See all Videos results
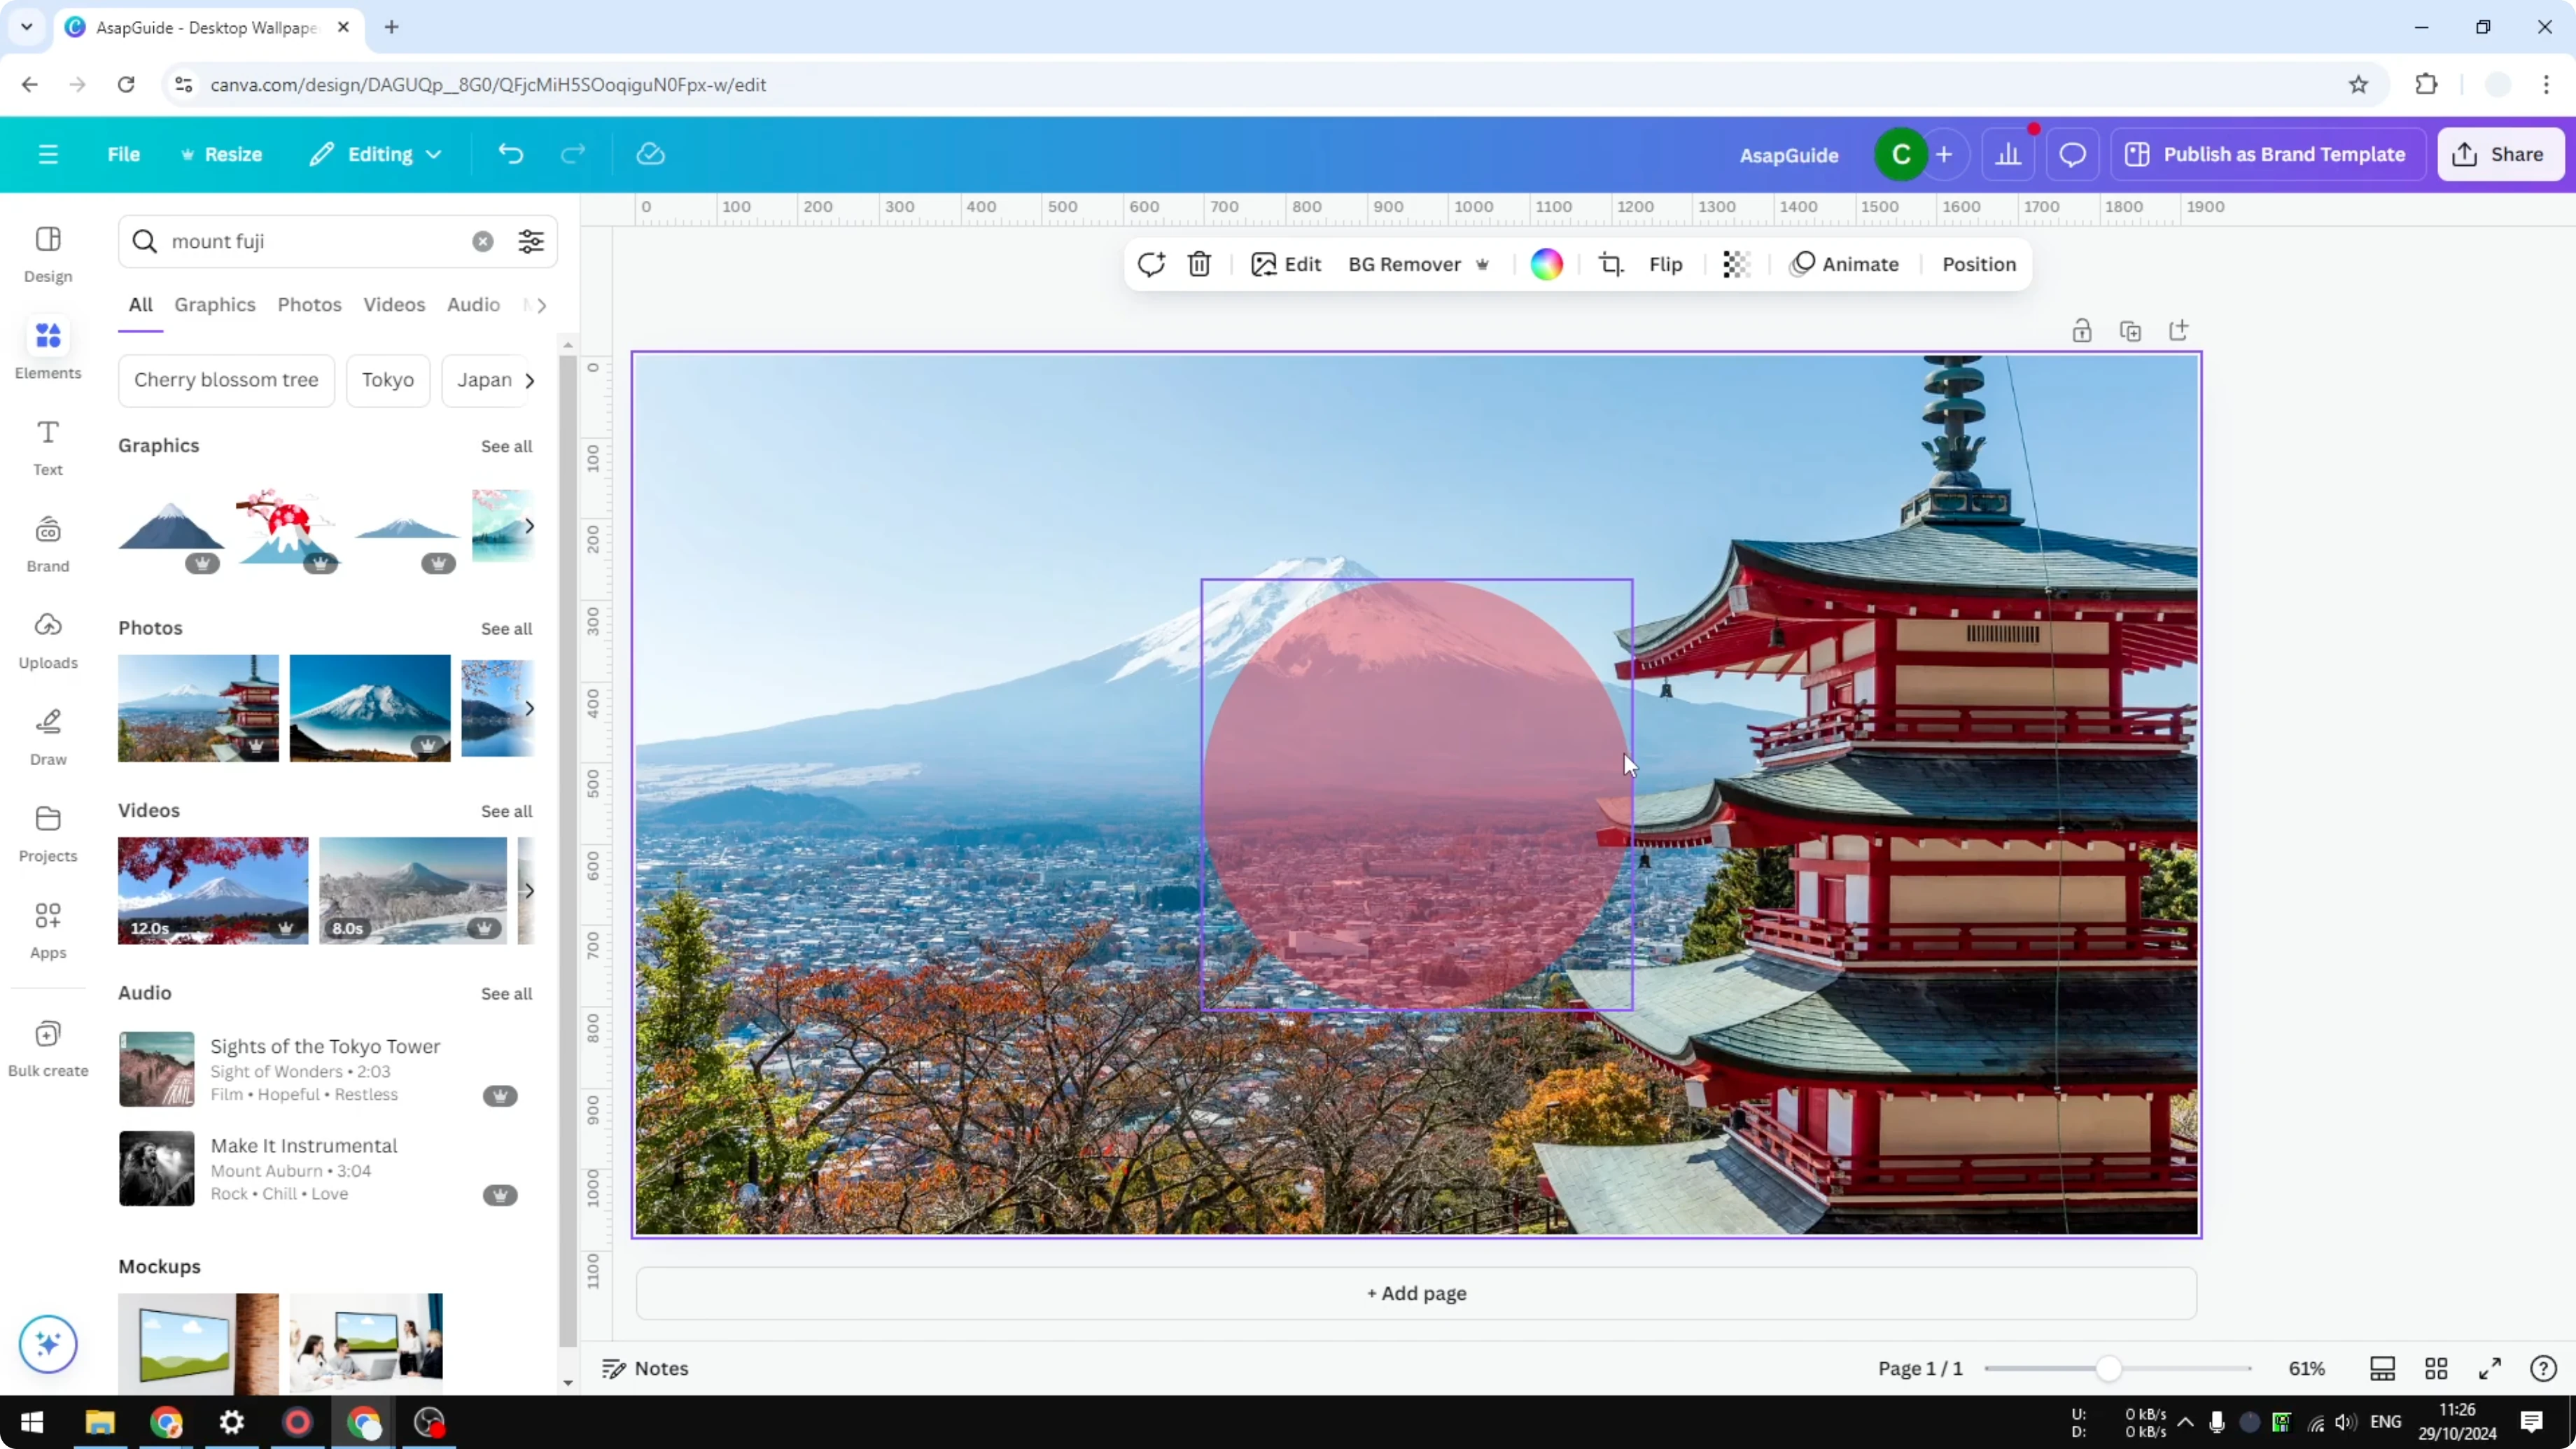2576x1449 pixels. point(506,811)
